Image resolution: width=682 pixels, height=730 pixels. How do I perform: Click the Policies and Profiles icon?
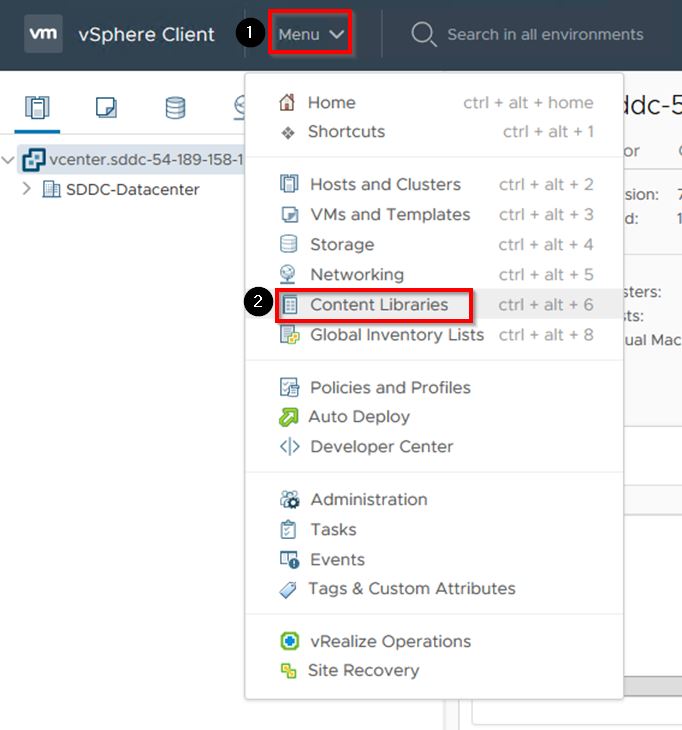[289, 387]
